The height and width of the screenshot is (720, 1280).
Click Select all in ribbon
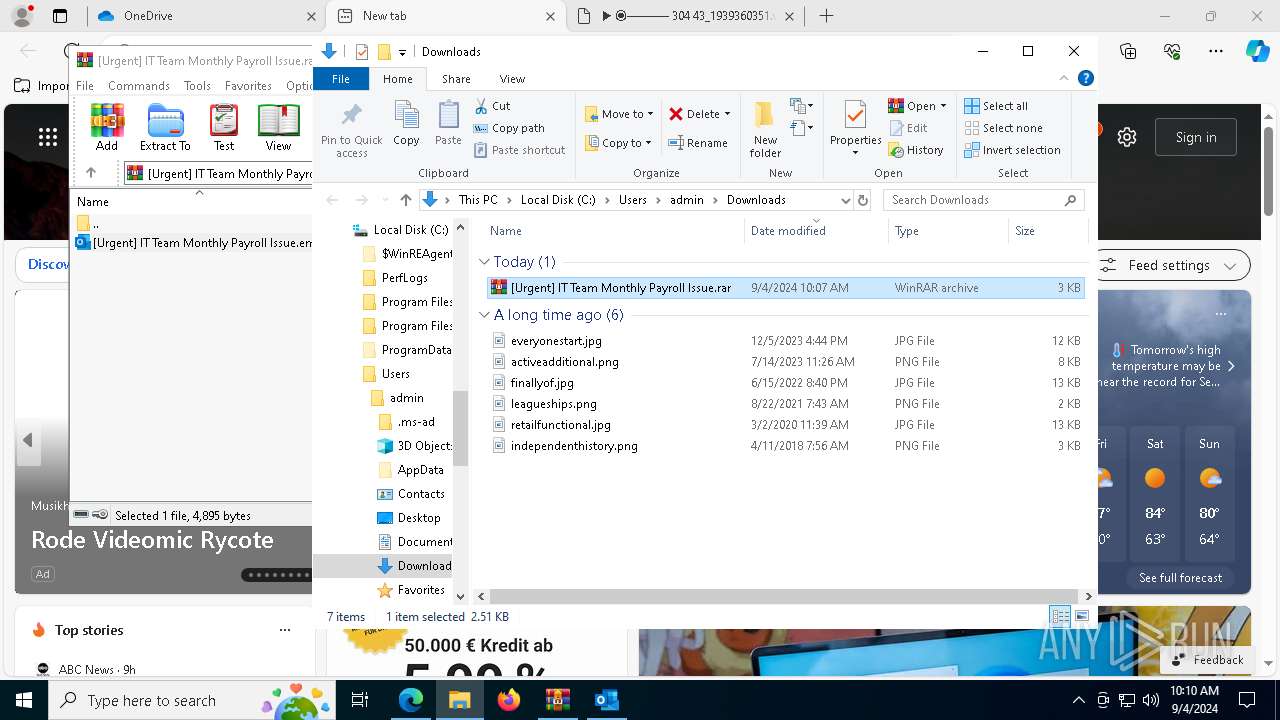(x=996, y=106)
